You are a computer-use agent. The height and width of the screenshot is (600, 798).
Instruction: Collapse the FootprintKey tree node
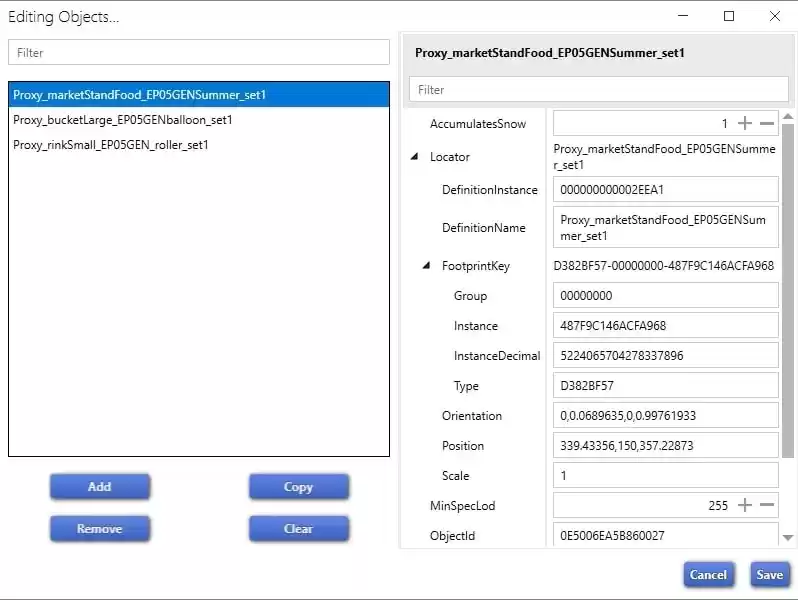point(428,266)
